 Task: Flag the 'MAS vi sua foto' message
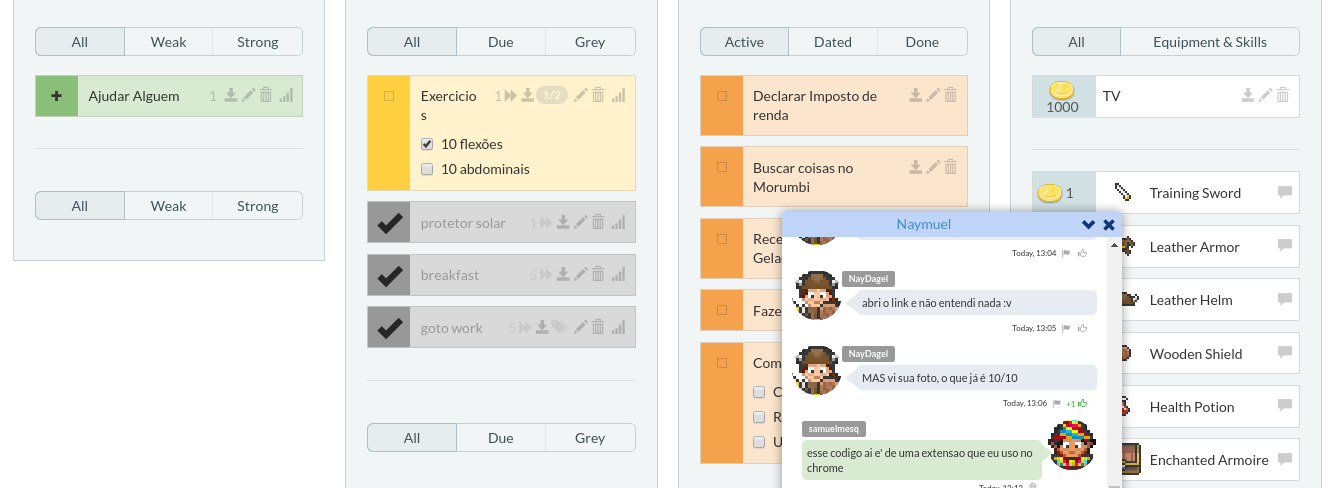[1057, 403]
